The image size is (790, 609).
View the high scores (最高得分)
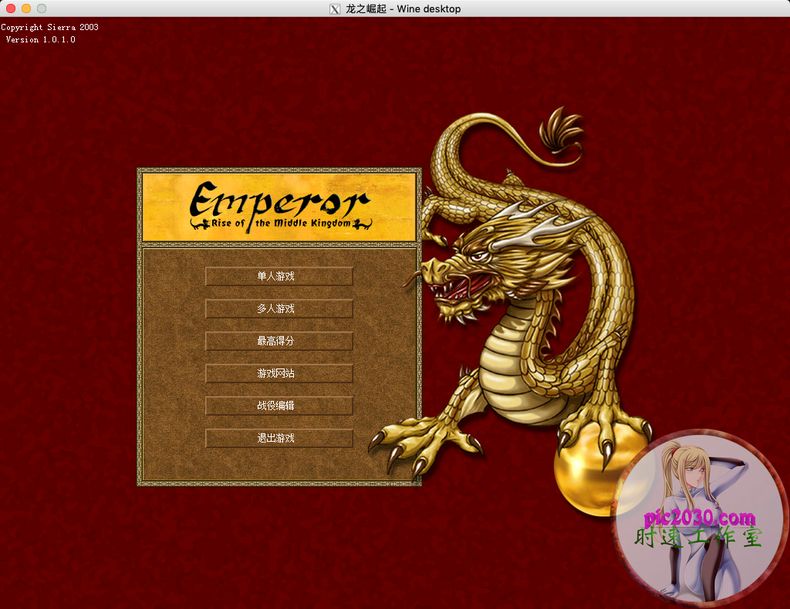click(x=279, y=341)
